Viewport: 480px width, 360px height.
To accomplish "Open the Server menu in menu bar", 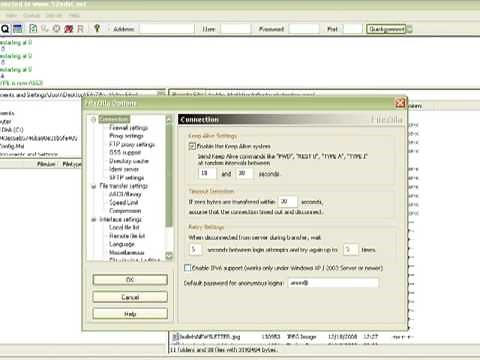I will click(x=54, y=15).
